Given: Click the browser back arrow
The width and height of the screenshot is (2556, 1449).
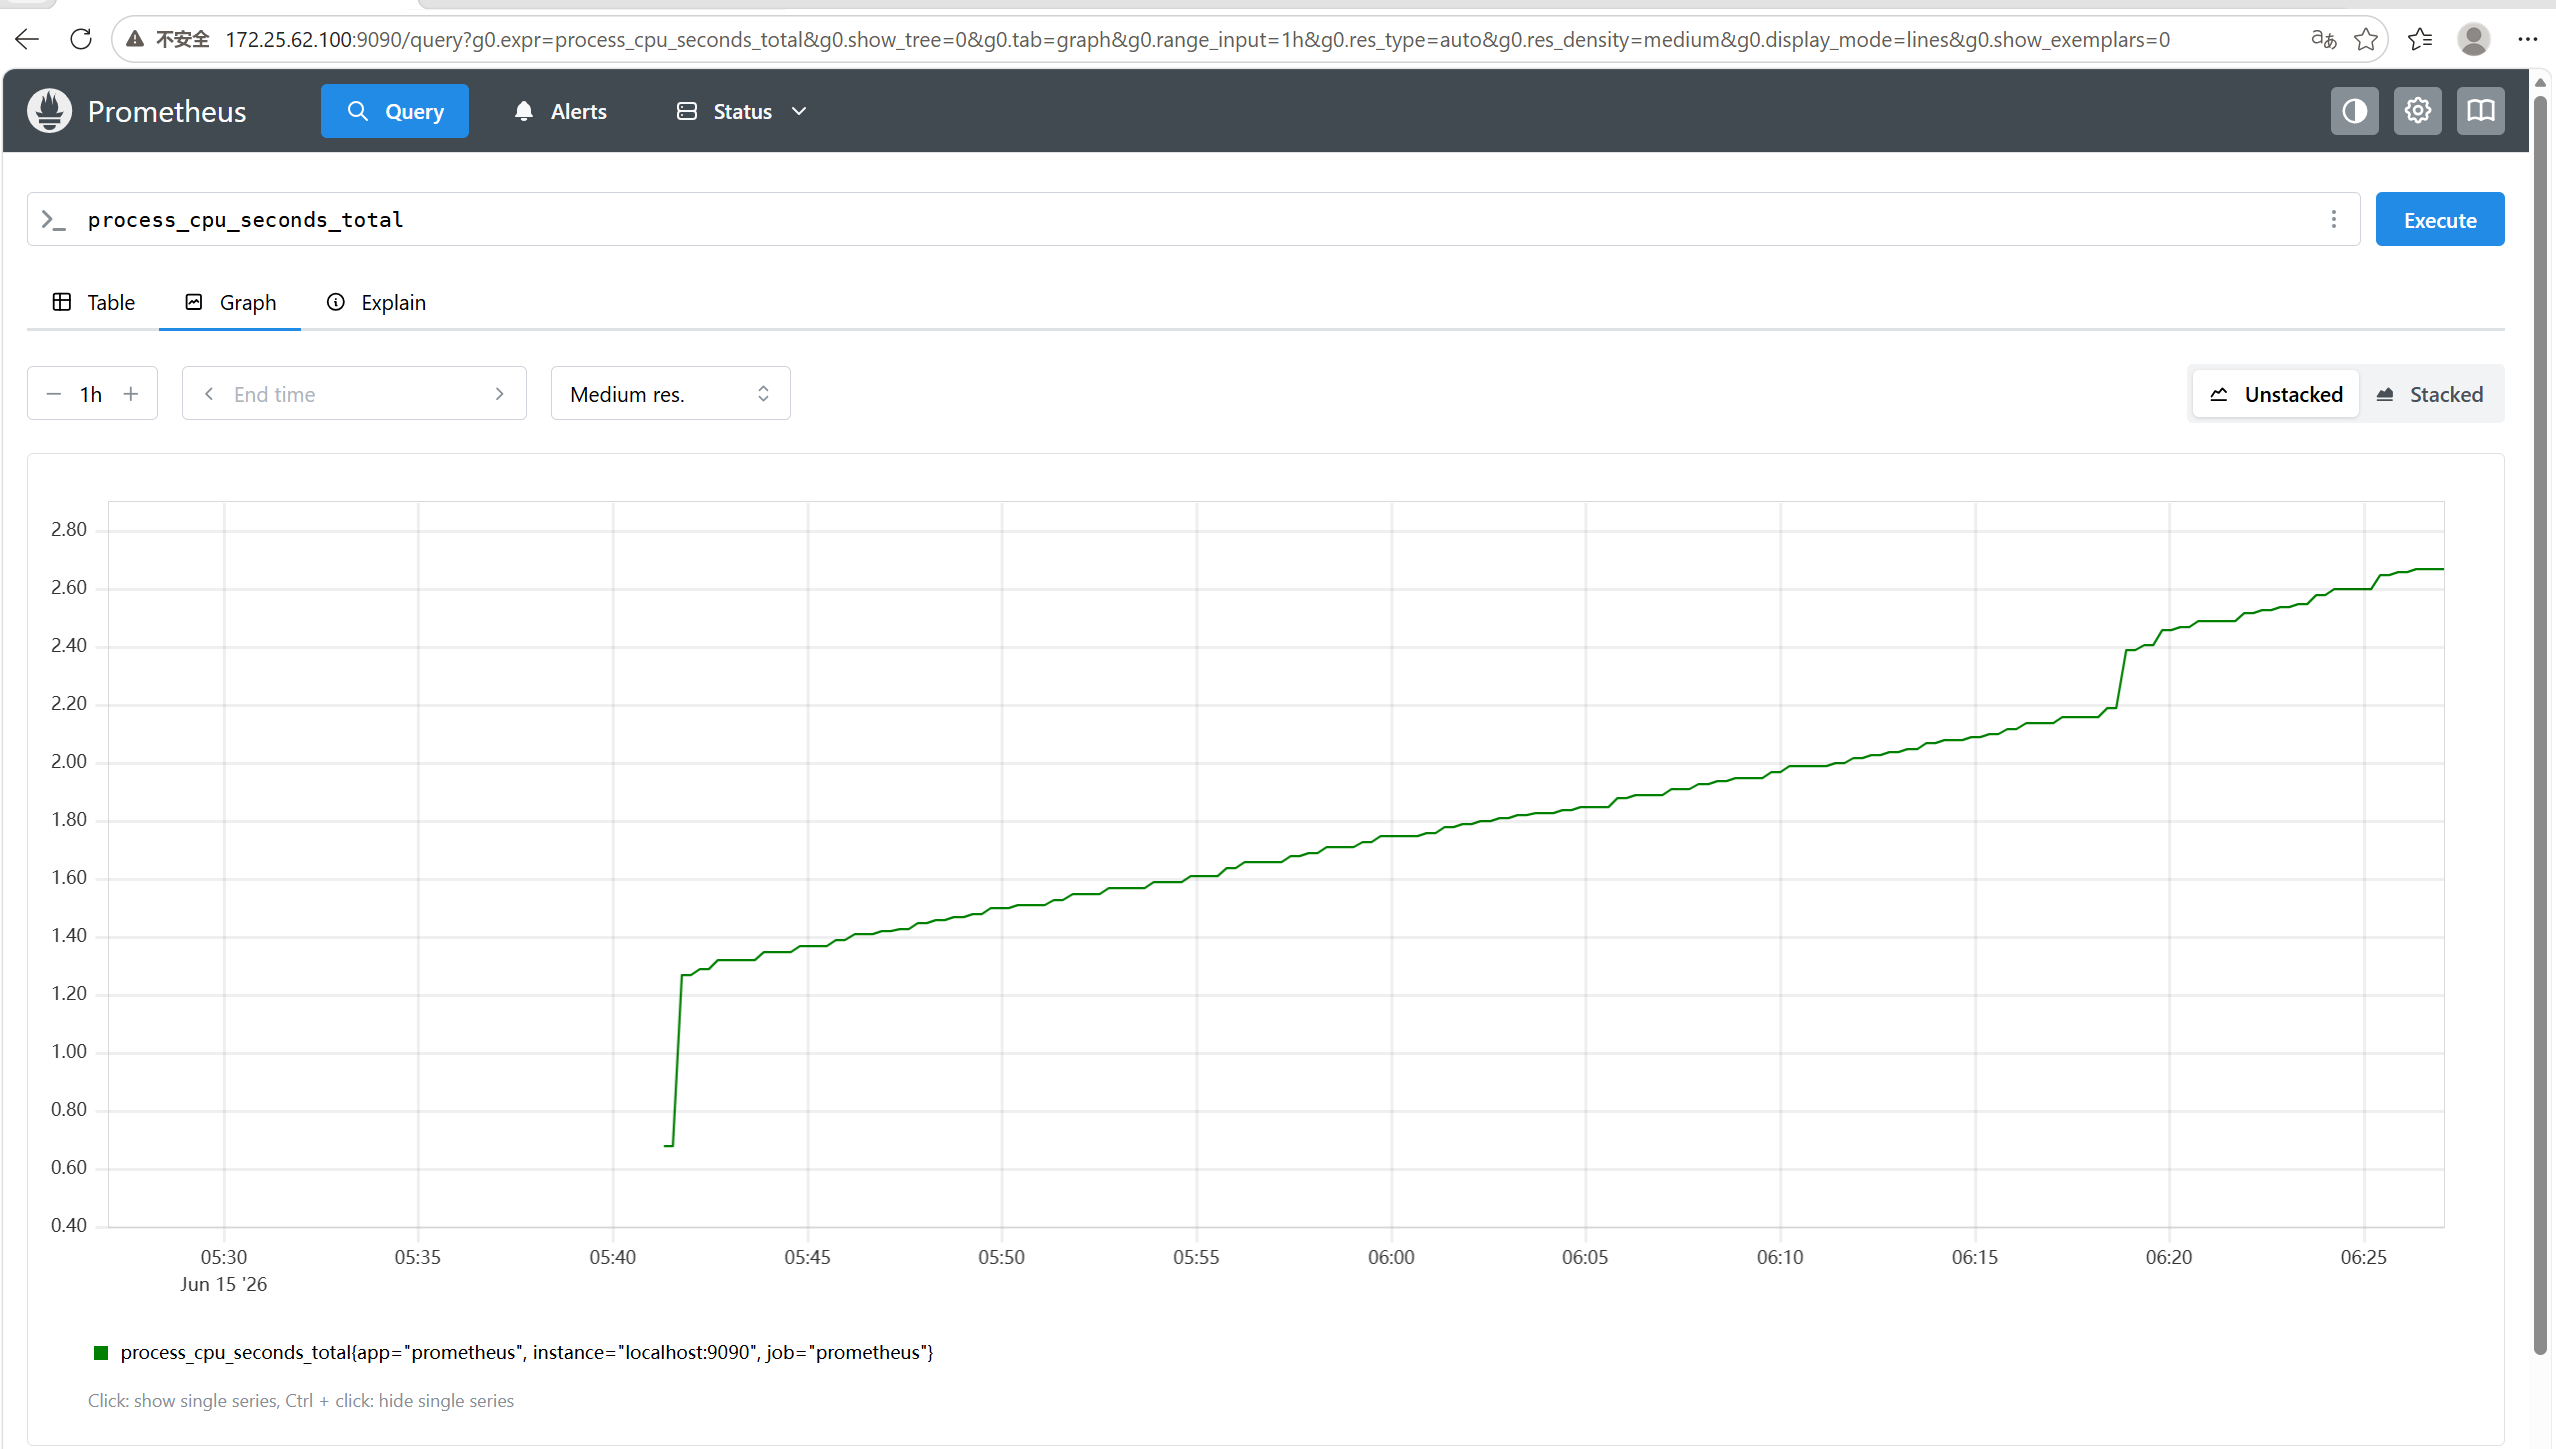Looking at the screenshot, I should pos(27,39).
